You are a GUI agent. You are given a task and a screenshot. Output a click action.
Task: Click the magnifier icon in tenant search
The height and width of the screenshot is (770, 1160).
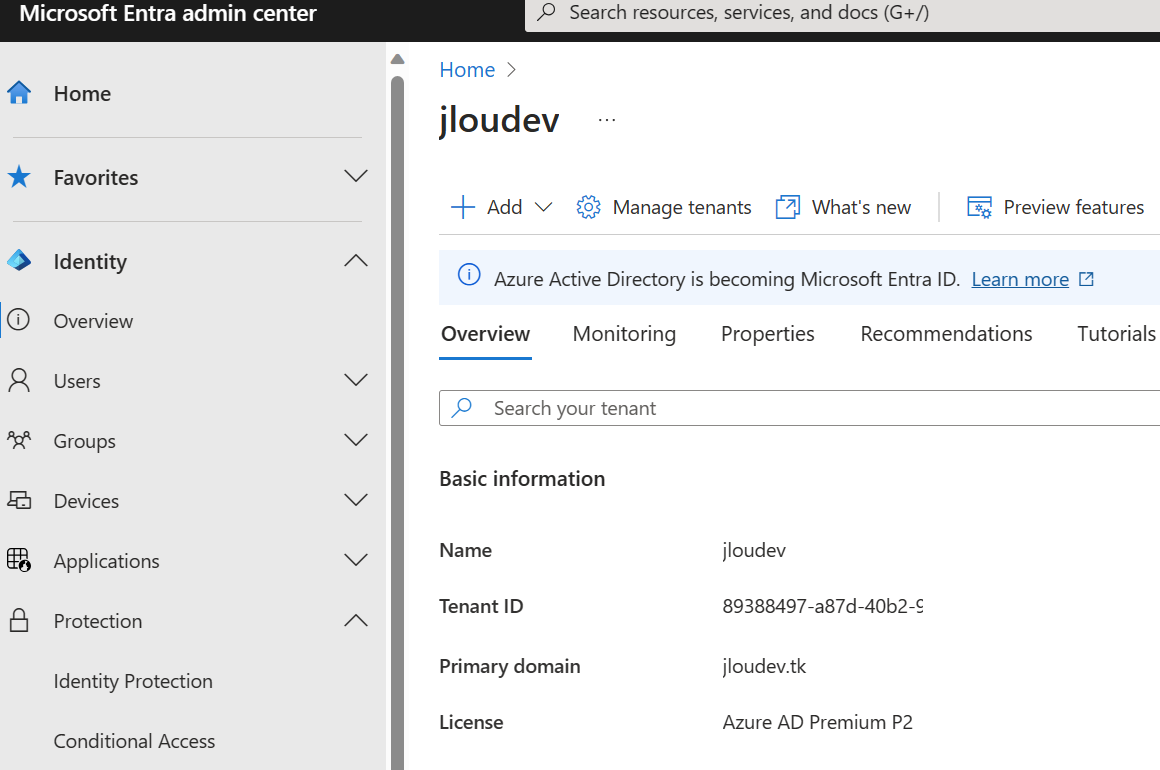pyautogui.click(x=462, y=407)
